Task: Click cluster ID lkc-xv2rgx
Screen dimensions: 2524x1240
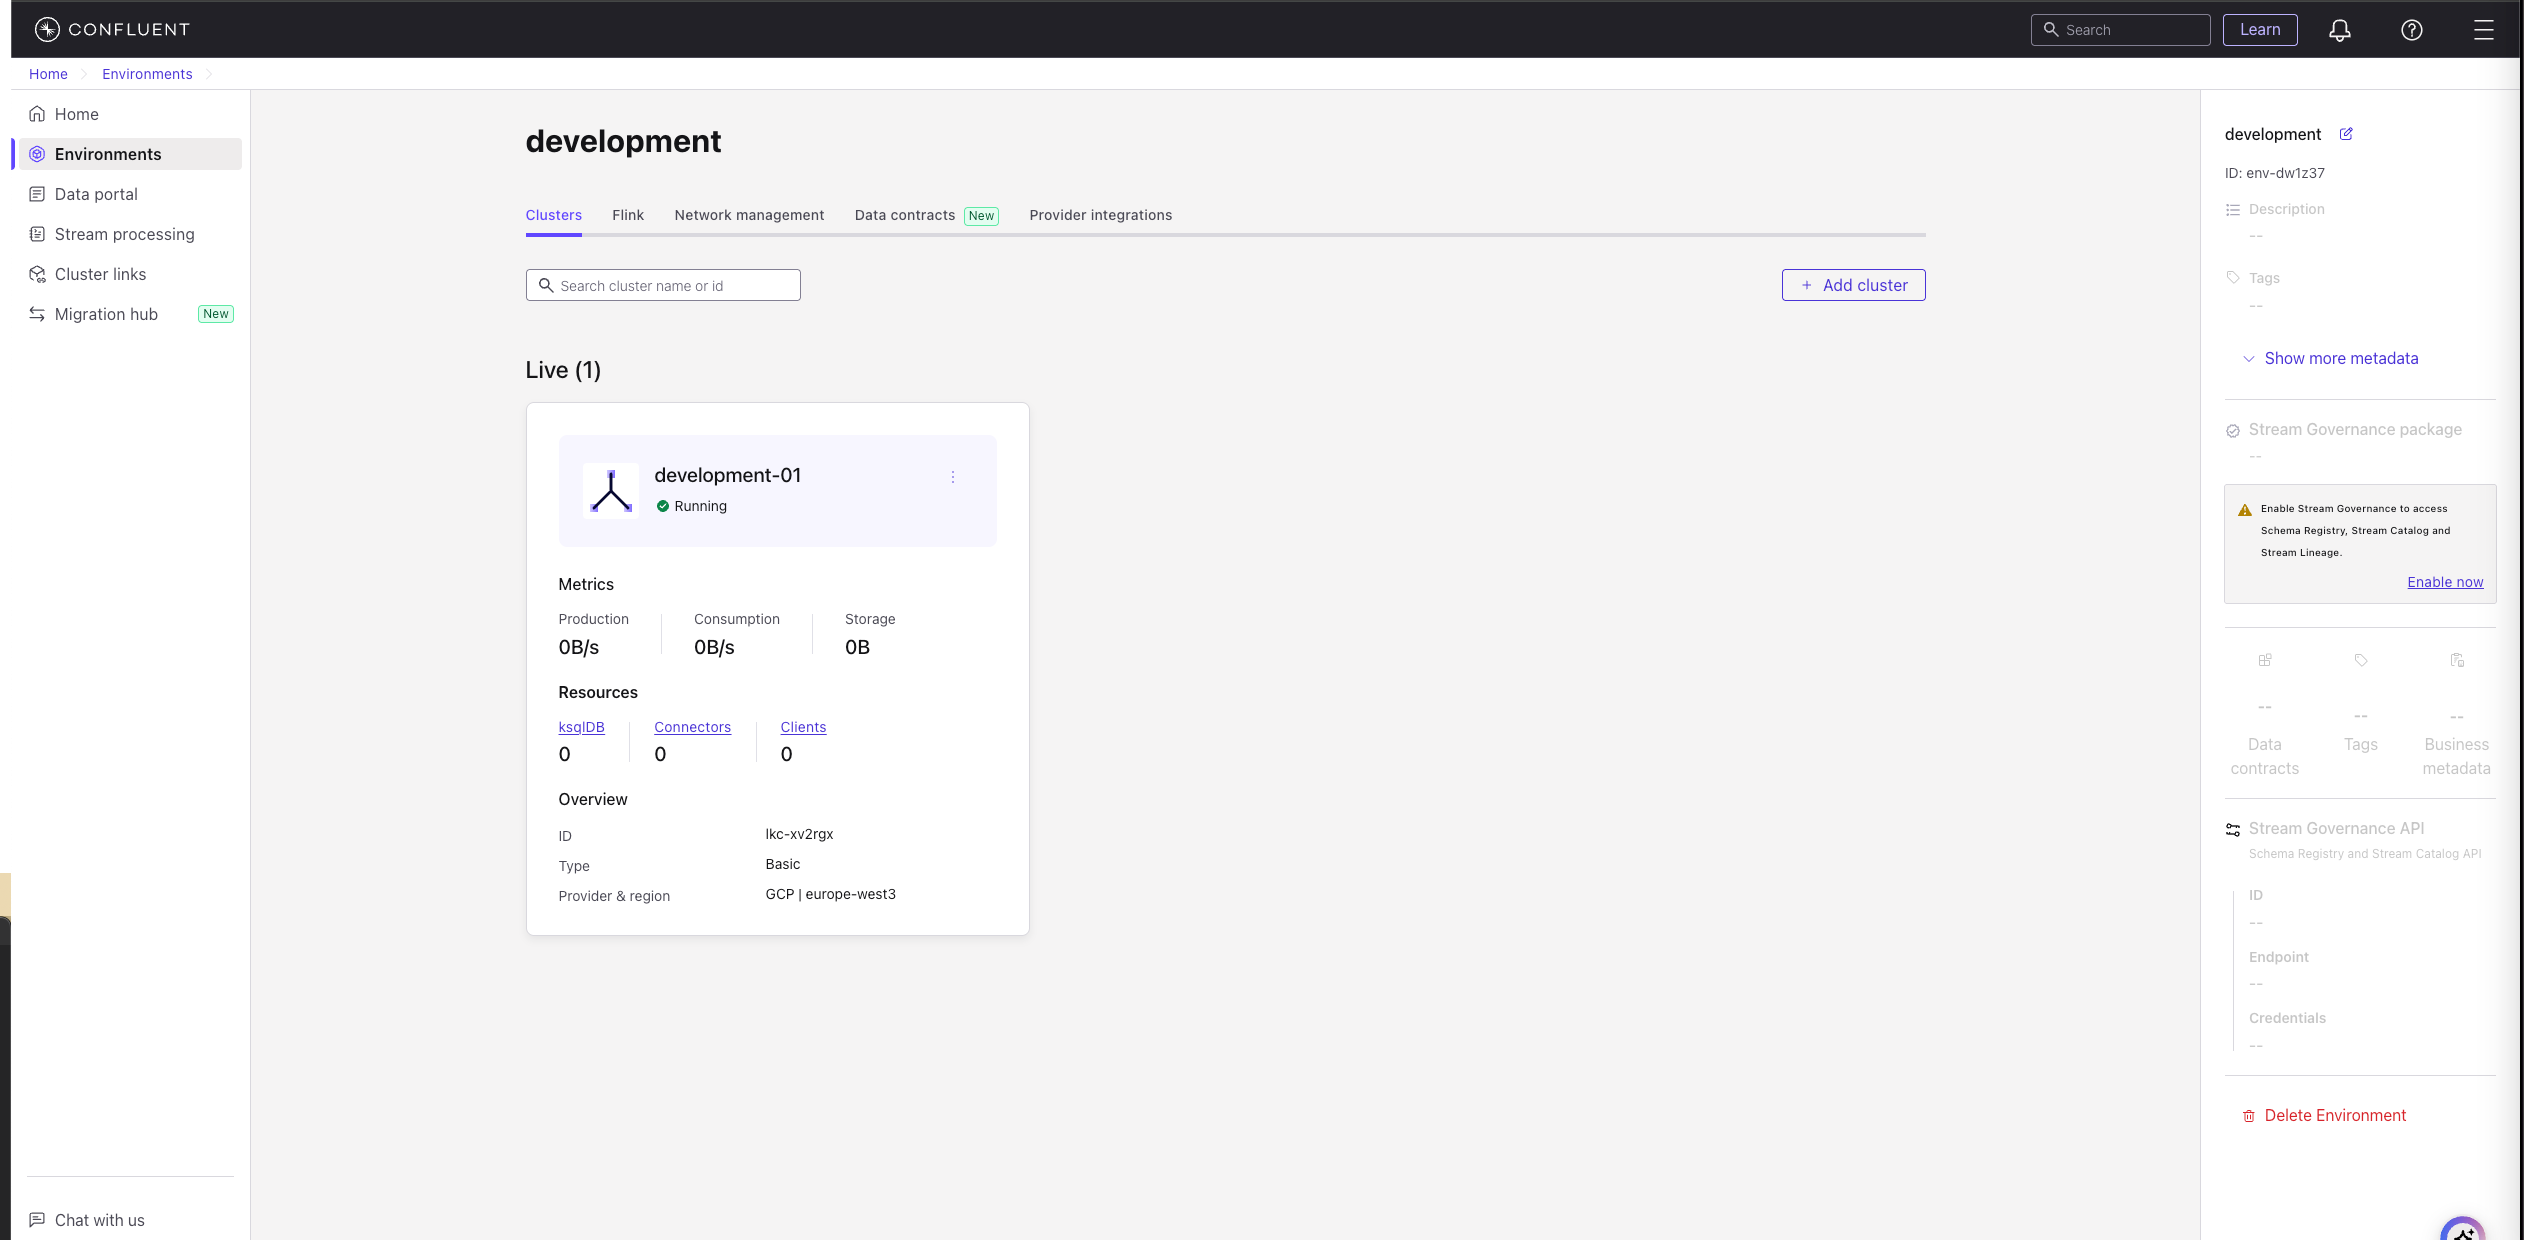Action: (x=799, y=834)
